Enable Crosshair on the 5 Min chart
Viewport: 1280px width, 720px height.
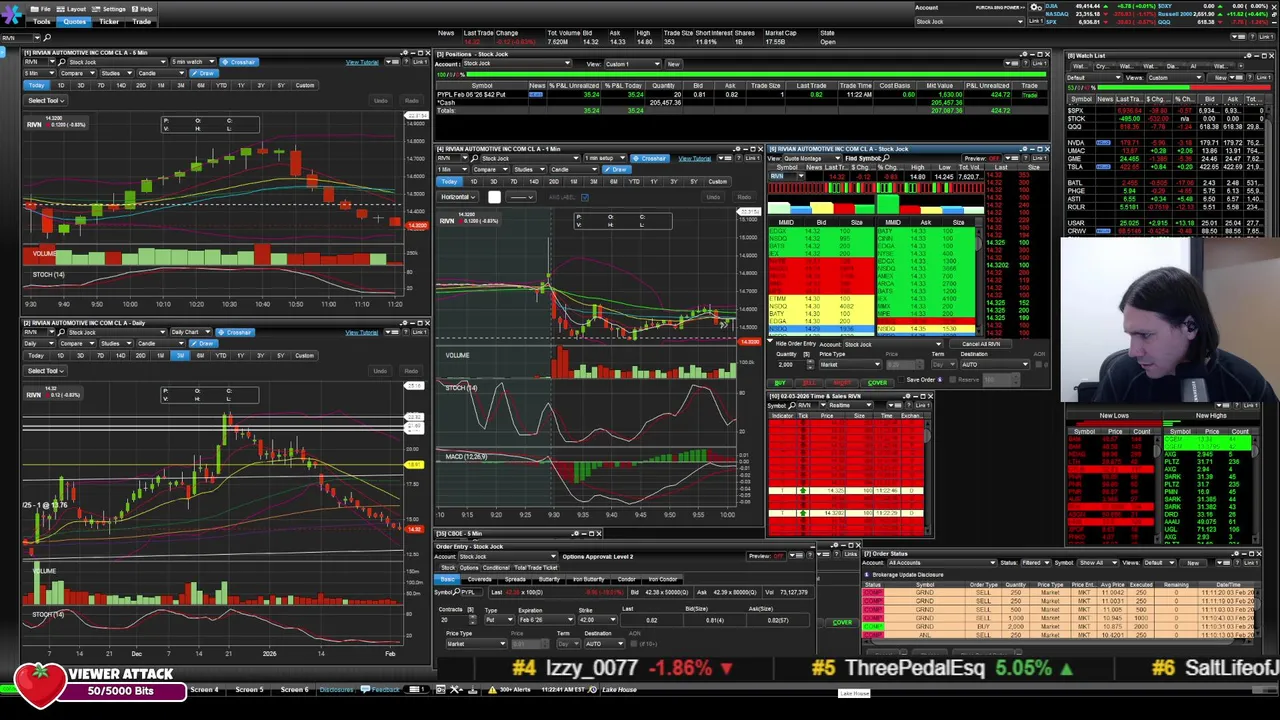[239, 62]
